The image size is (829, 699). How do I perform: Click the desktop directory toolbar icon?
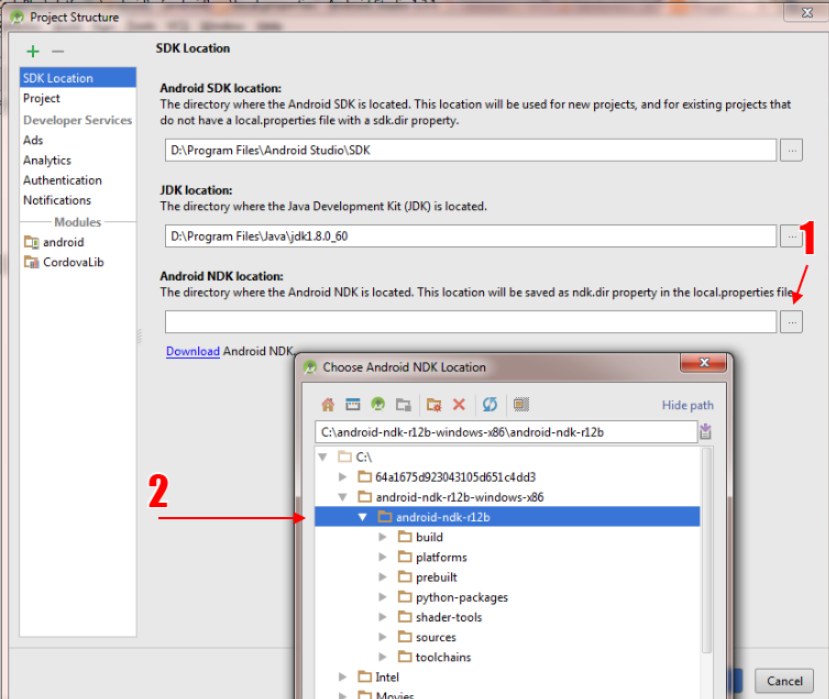353,404
